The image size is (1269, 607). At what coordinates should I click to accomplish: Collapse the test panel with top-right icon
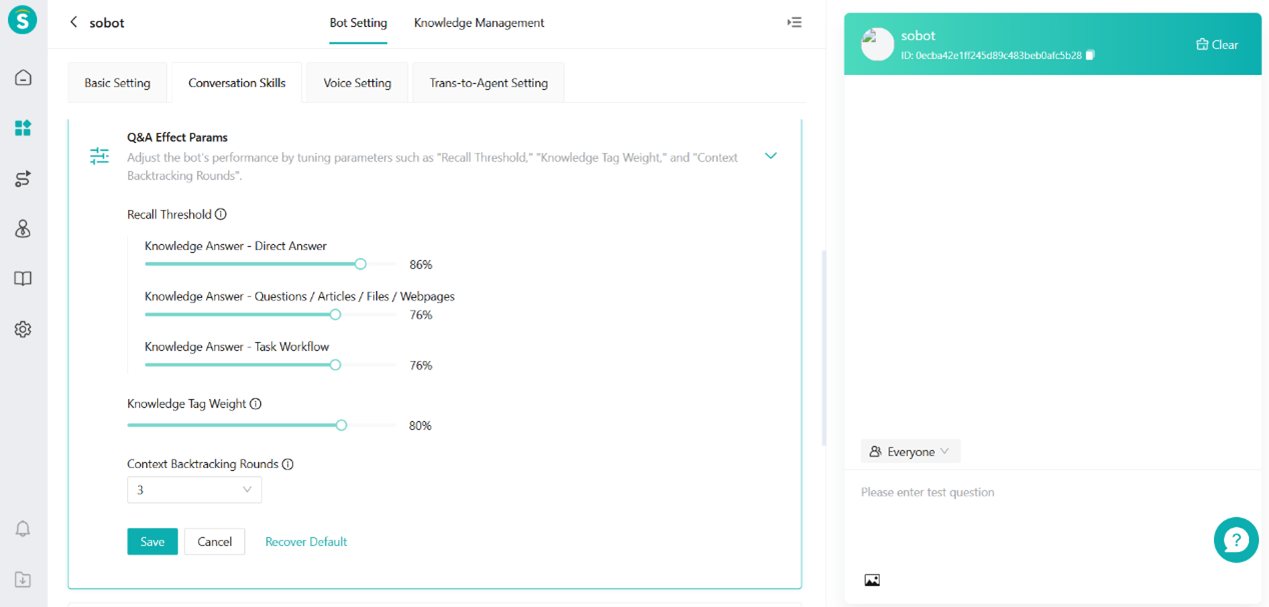(794, 22)
